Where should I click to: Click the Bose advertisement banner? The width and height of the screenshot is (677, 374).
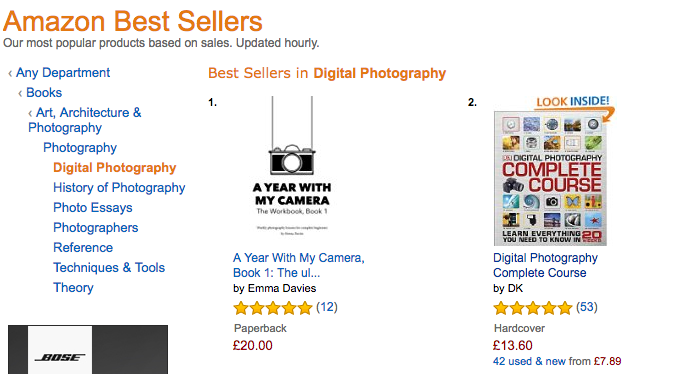click(88, 349)
